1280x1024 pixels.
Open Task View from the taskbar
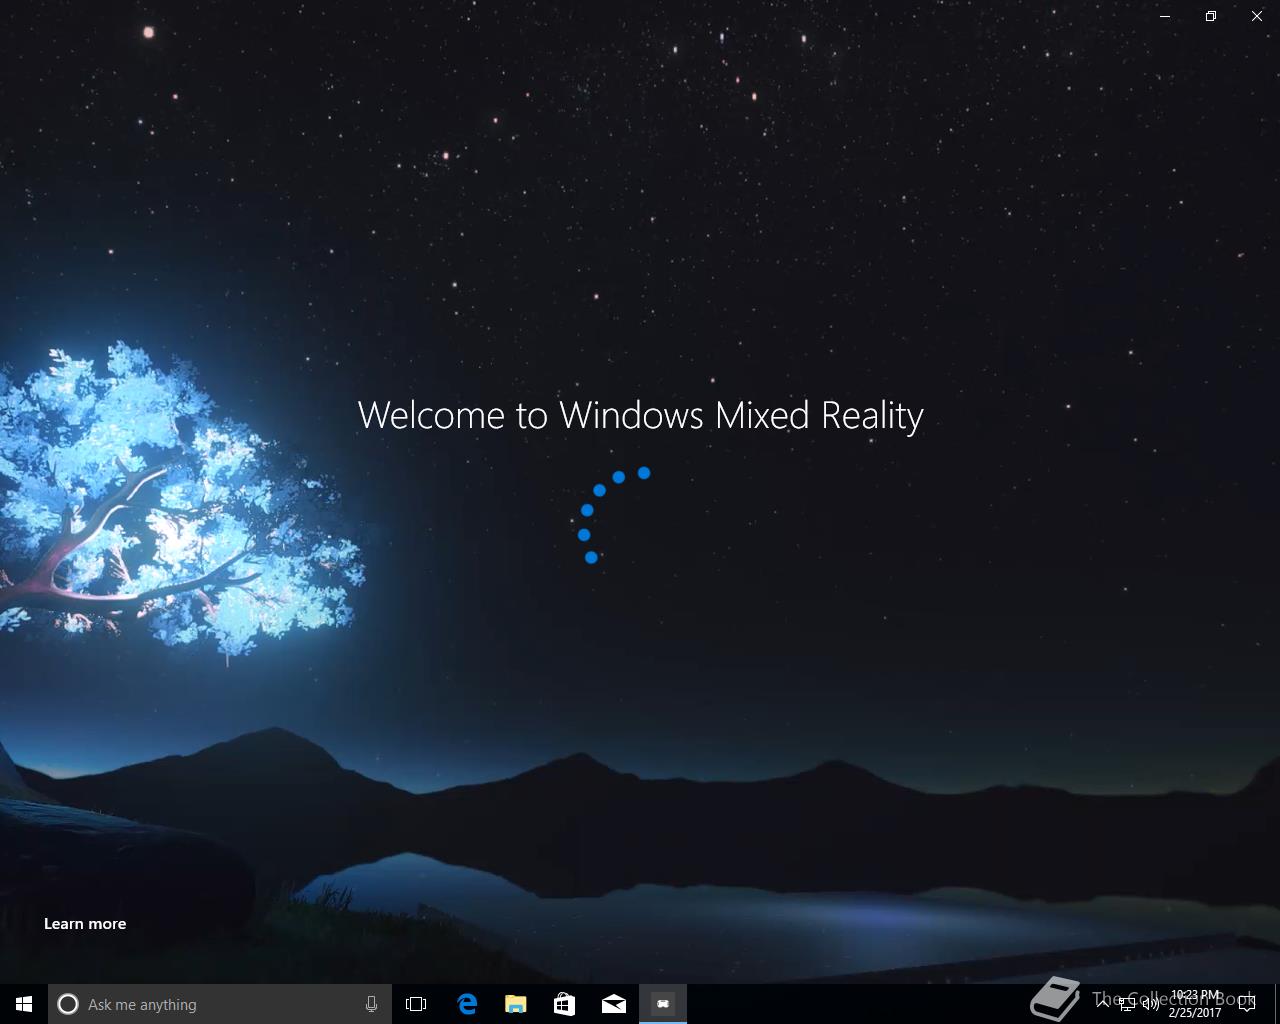coord(416,1004)
